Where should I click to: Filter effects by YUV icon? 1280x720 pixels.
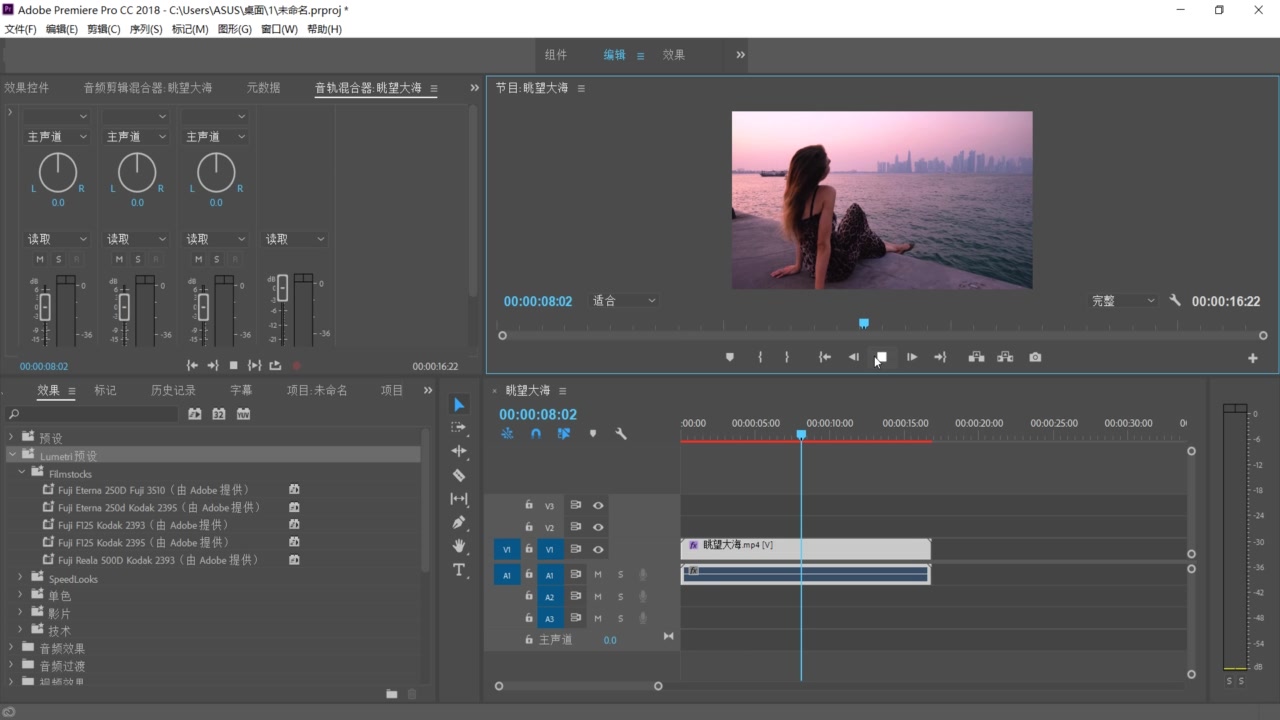(243, 414)
